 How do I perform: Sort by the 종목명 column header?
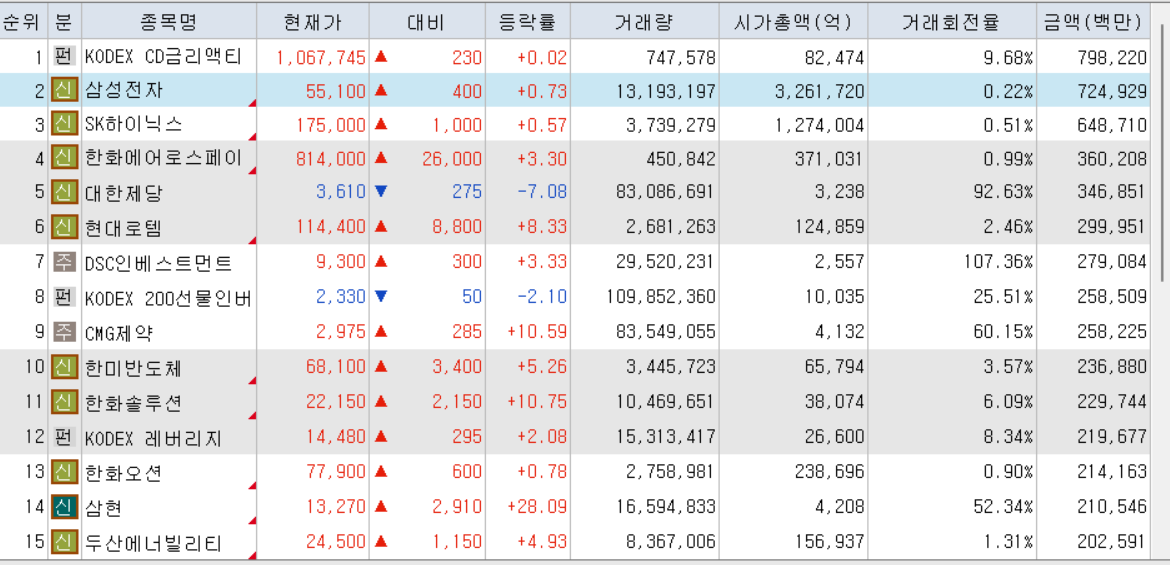(x=169, y=21)
